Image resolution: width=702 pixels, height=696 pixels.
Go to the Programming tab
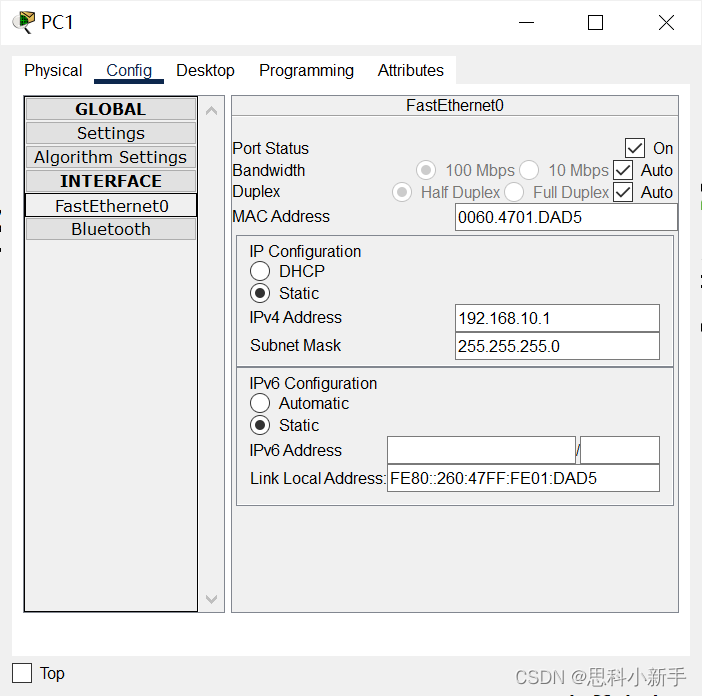click(x=306, y=70)
